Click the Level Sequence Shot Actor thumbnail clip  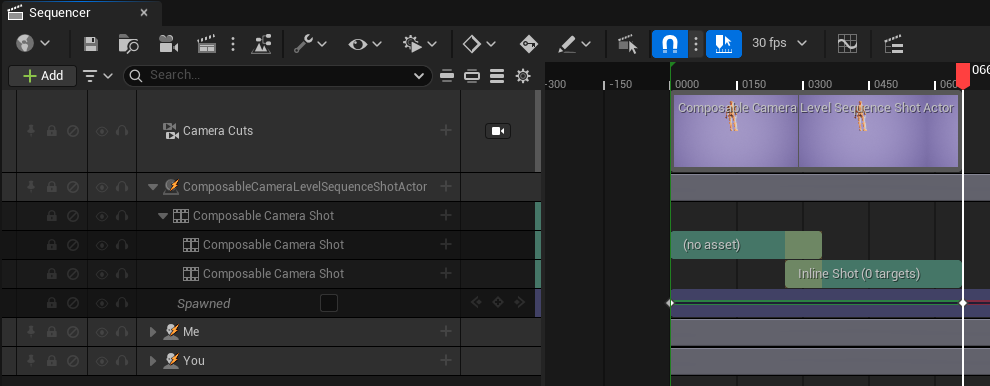coord(878,131)
